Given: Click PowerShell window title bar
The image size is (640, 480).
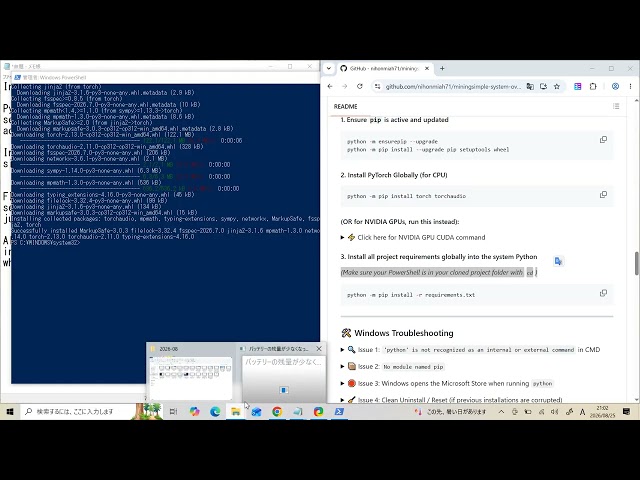Looking at the screenshot, I should click(x=163, y=77).
